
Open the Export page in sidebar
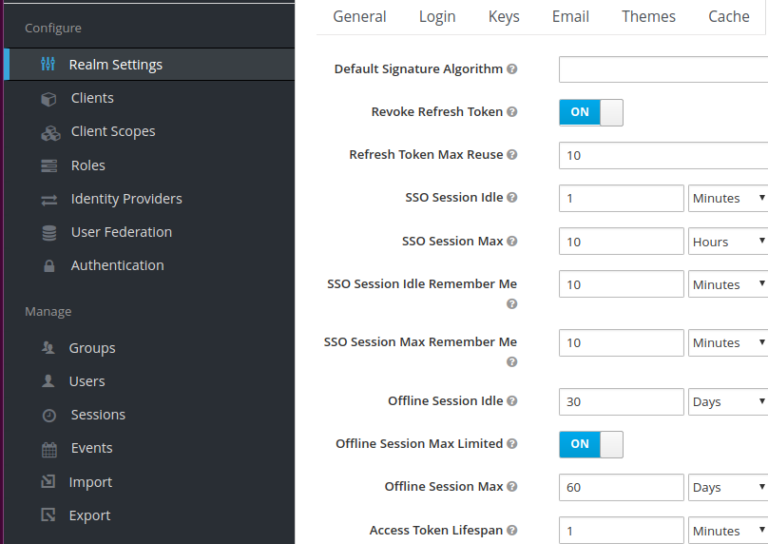90,516
